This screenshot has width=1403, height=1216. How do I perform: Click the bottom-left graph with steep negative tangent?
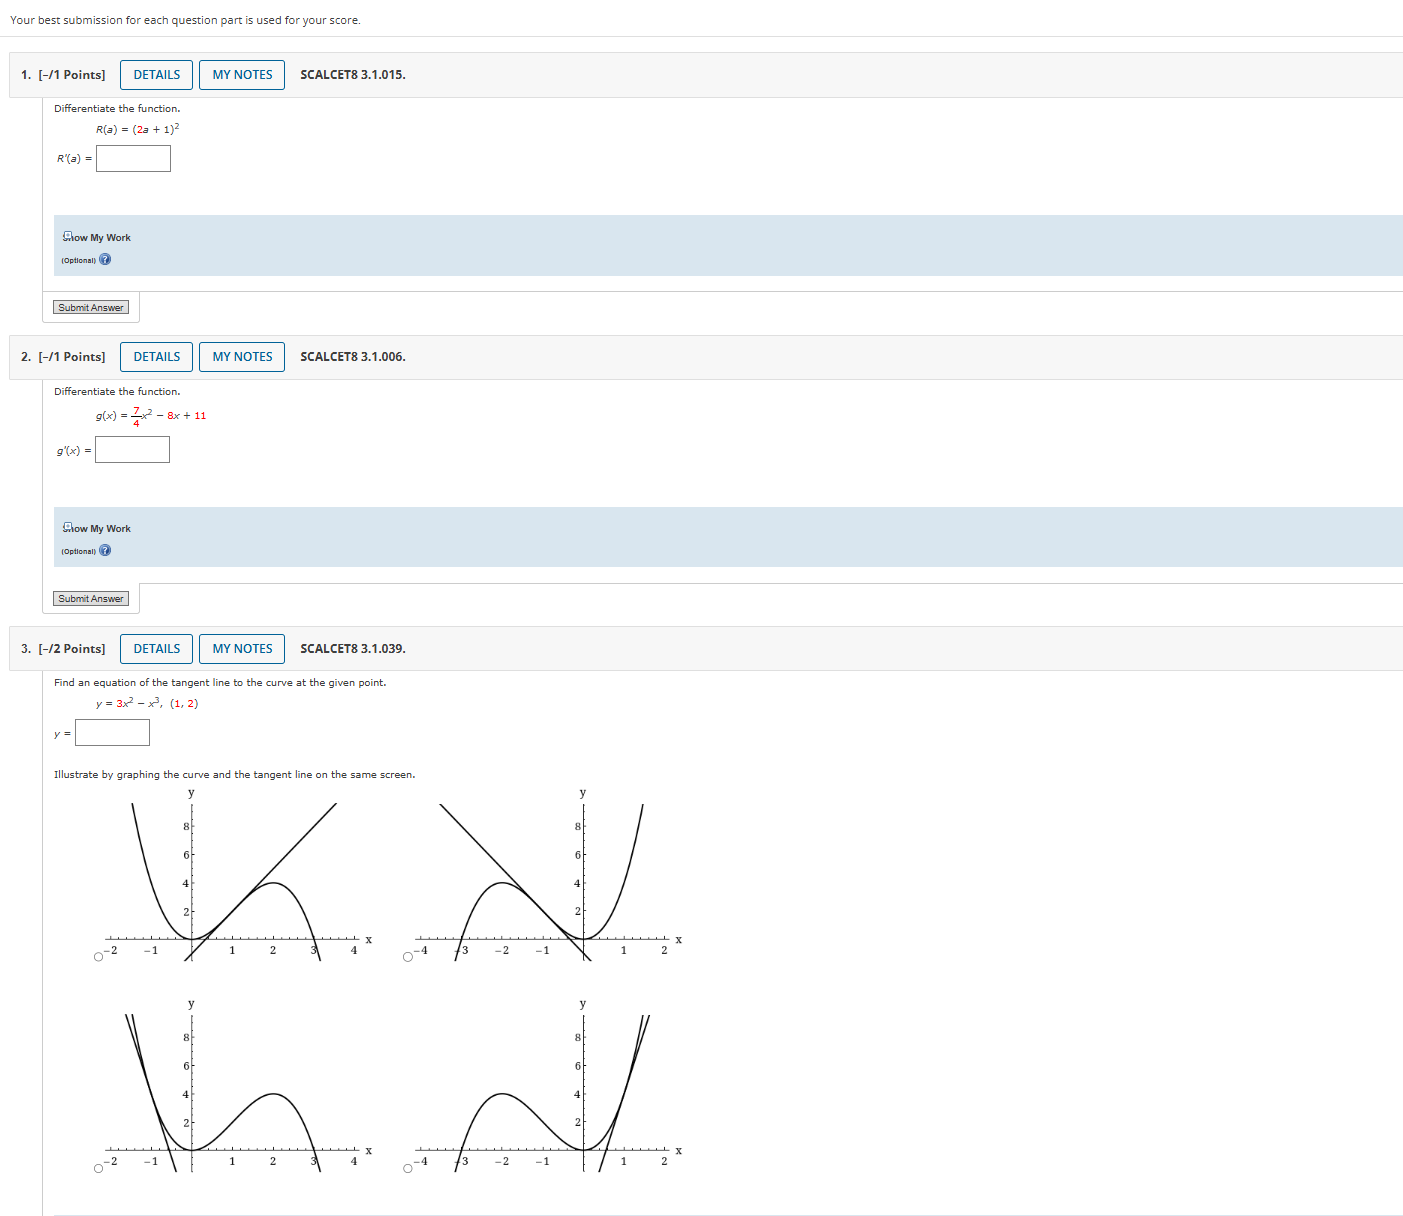[238, 1087]
